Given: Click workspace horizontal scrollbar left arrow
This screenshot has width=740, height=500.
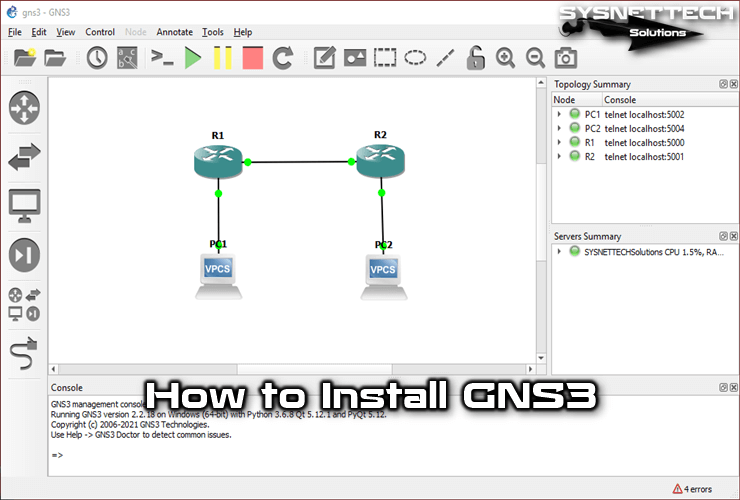Looking at the screenshot, I should (x=53, y=369).
